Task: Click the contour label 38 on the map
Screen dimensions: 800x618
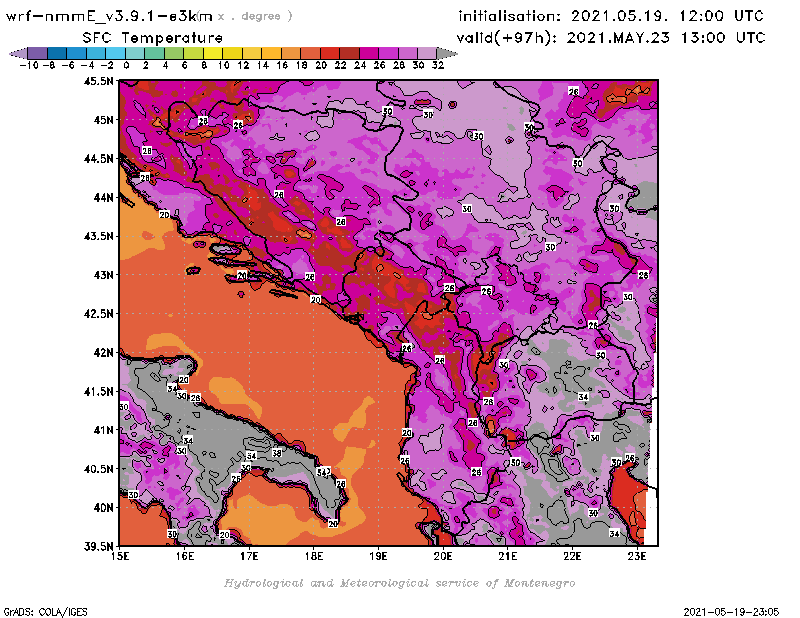Action: point(277,453)
